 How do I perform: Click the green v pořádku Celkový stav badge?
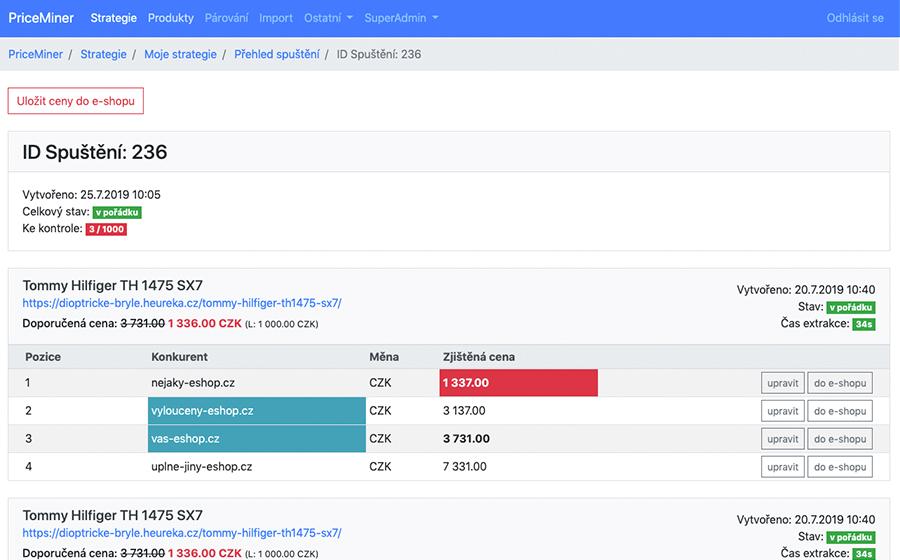pyautogui.click(x=117, y=212)
